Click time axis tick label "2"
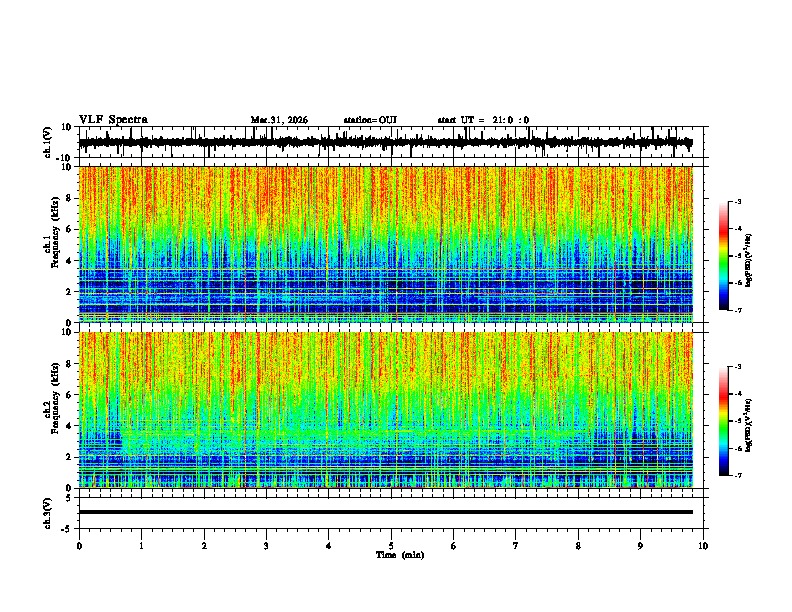 coord(204,546)
